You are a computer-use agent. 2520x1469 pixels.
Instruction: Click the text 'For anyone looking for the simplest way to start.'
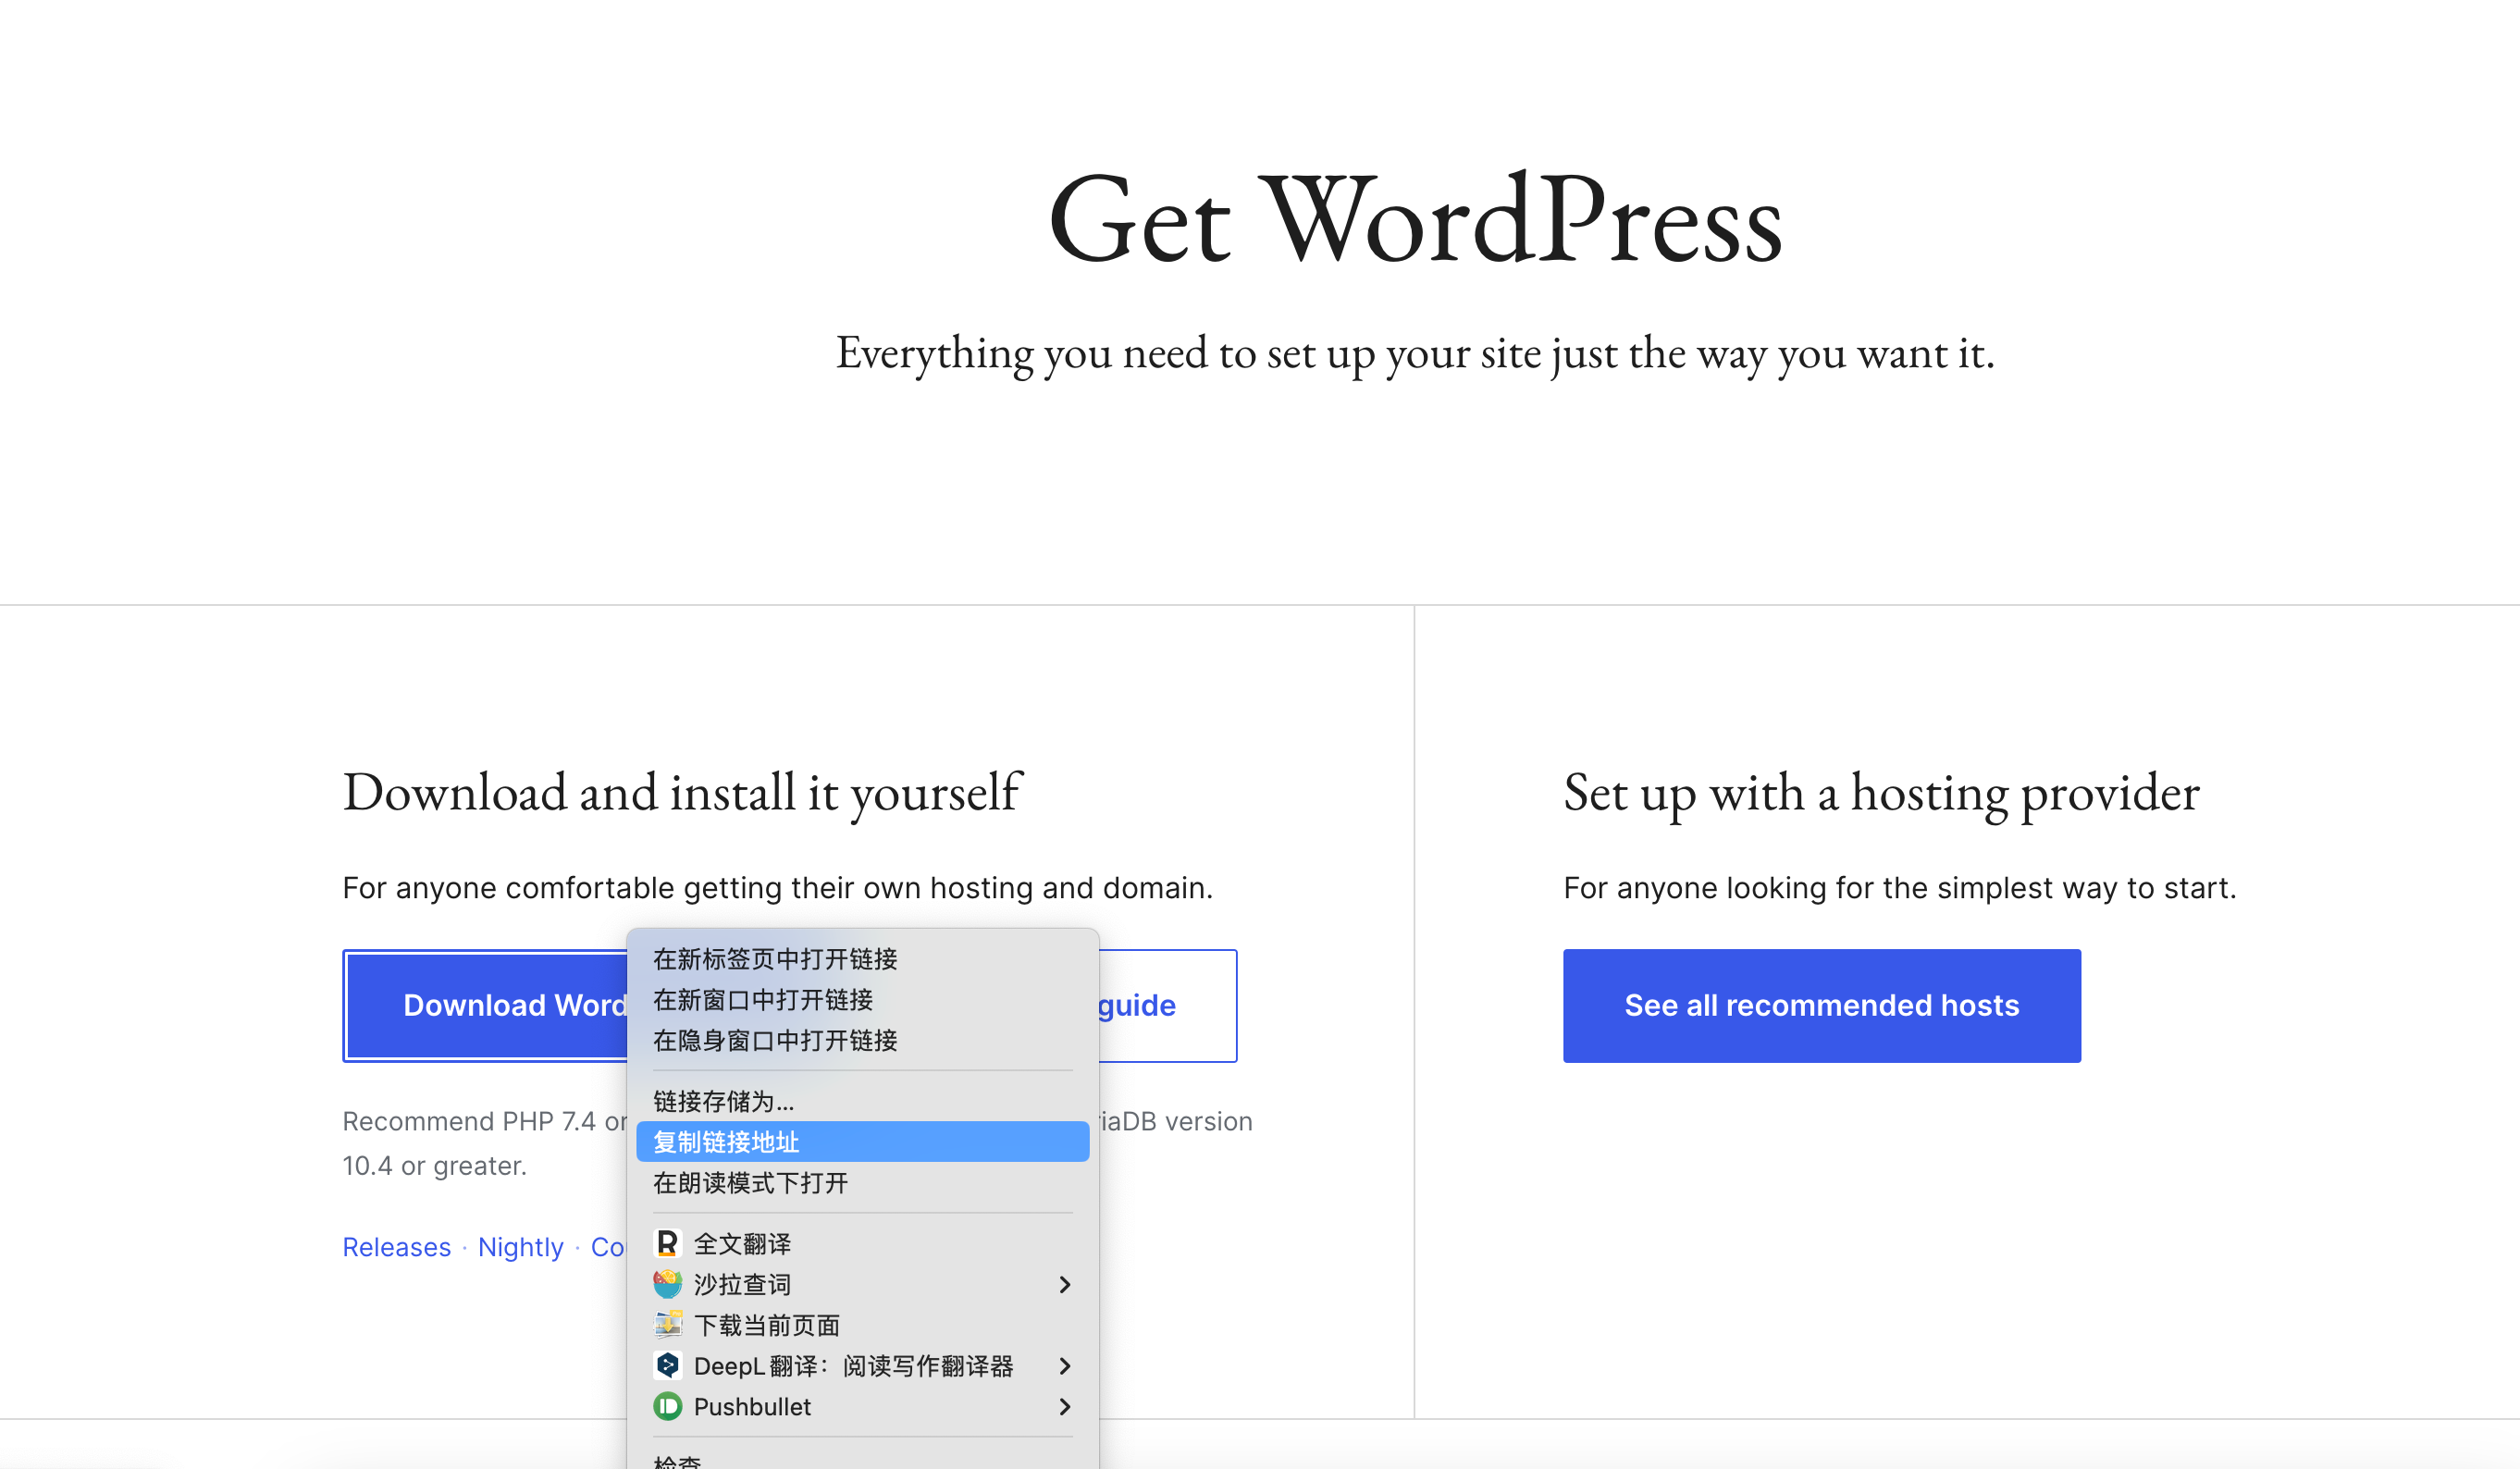click(x=1900, y=888)
